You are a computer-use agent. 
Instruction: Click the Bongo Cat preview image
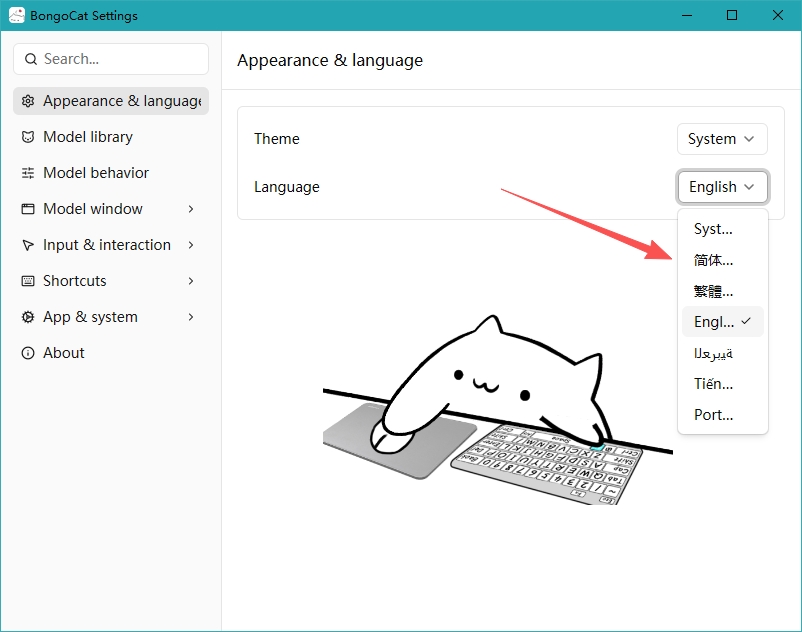click(x=498, y=410)
